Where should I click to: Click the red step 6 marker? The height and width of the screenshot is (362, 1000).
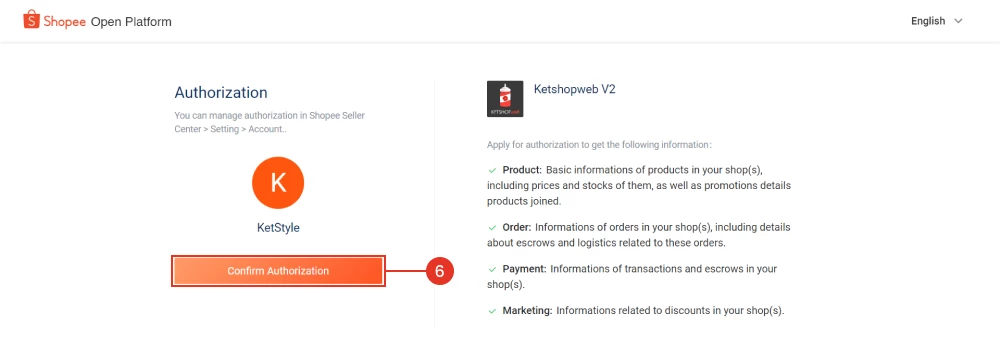pyautogui.click(x=439, y=271)
